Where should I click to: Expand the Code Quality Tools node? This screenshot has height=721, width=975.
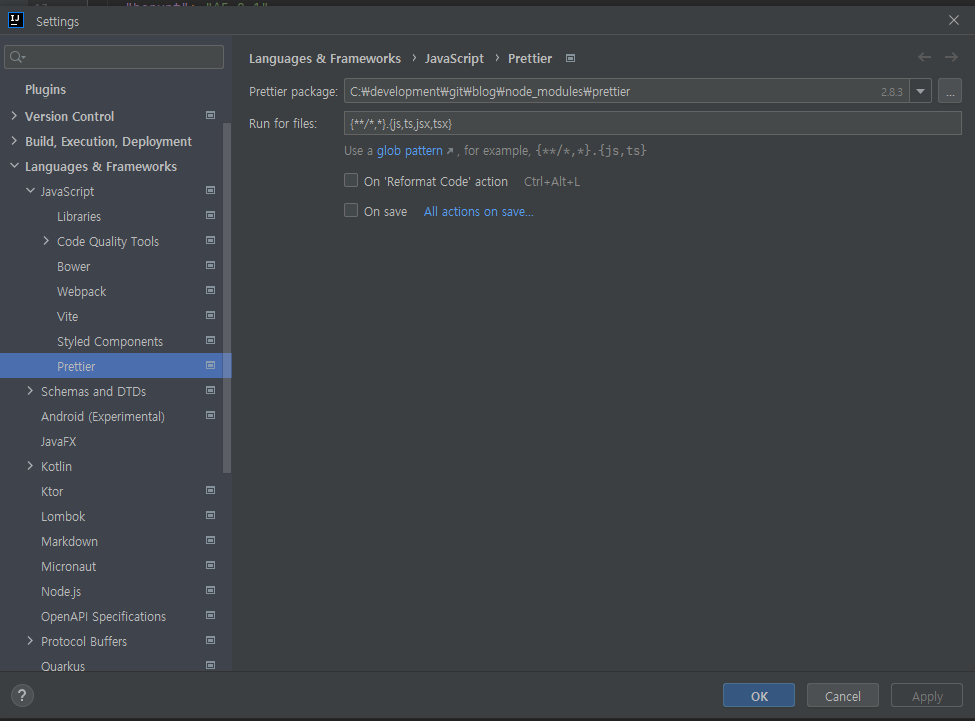[46, 241]
